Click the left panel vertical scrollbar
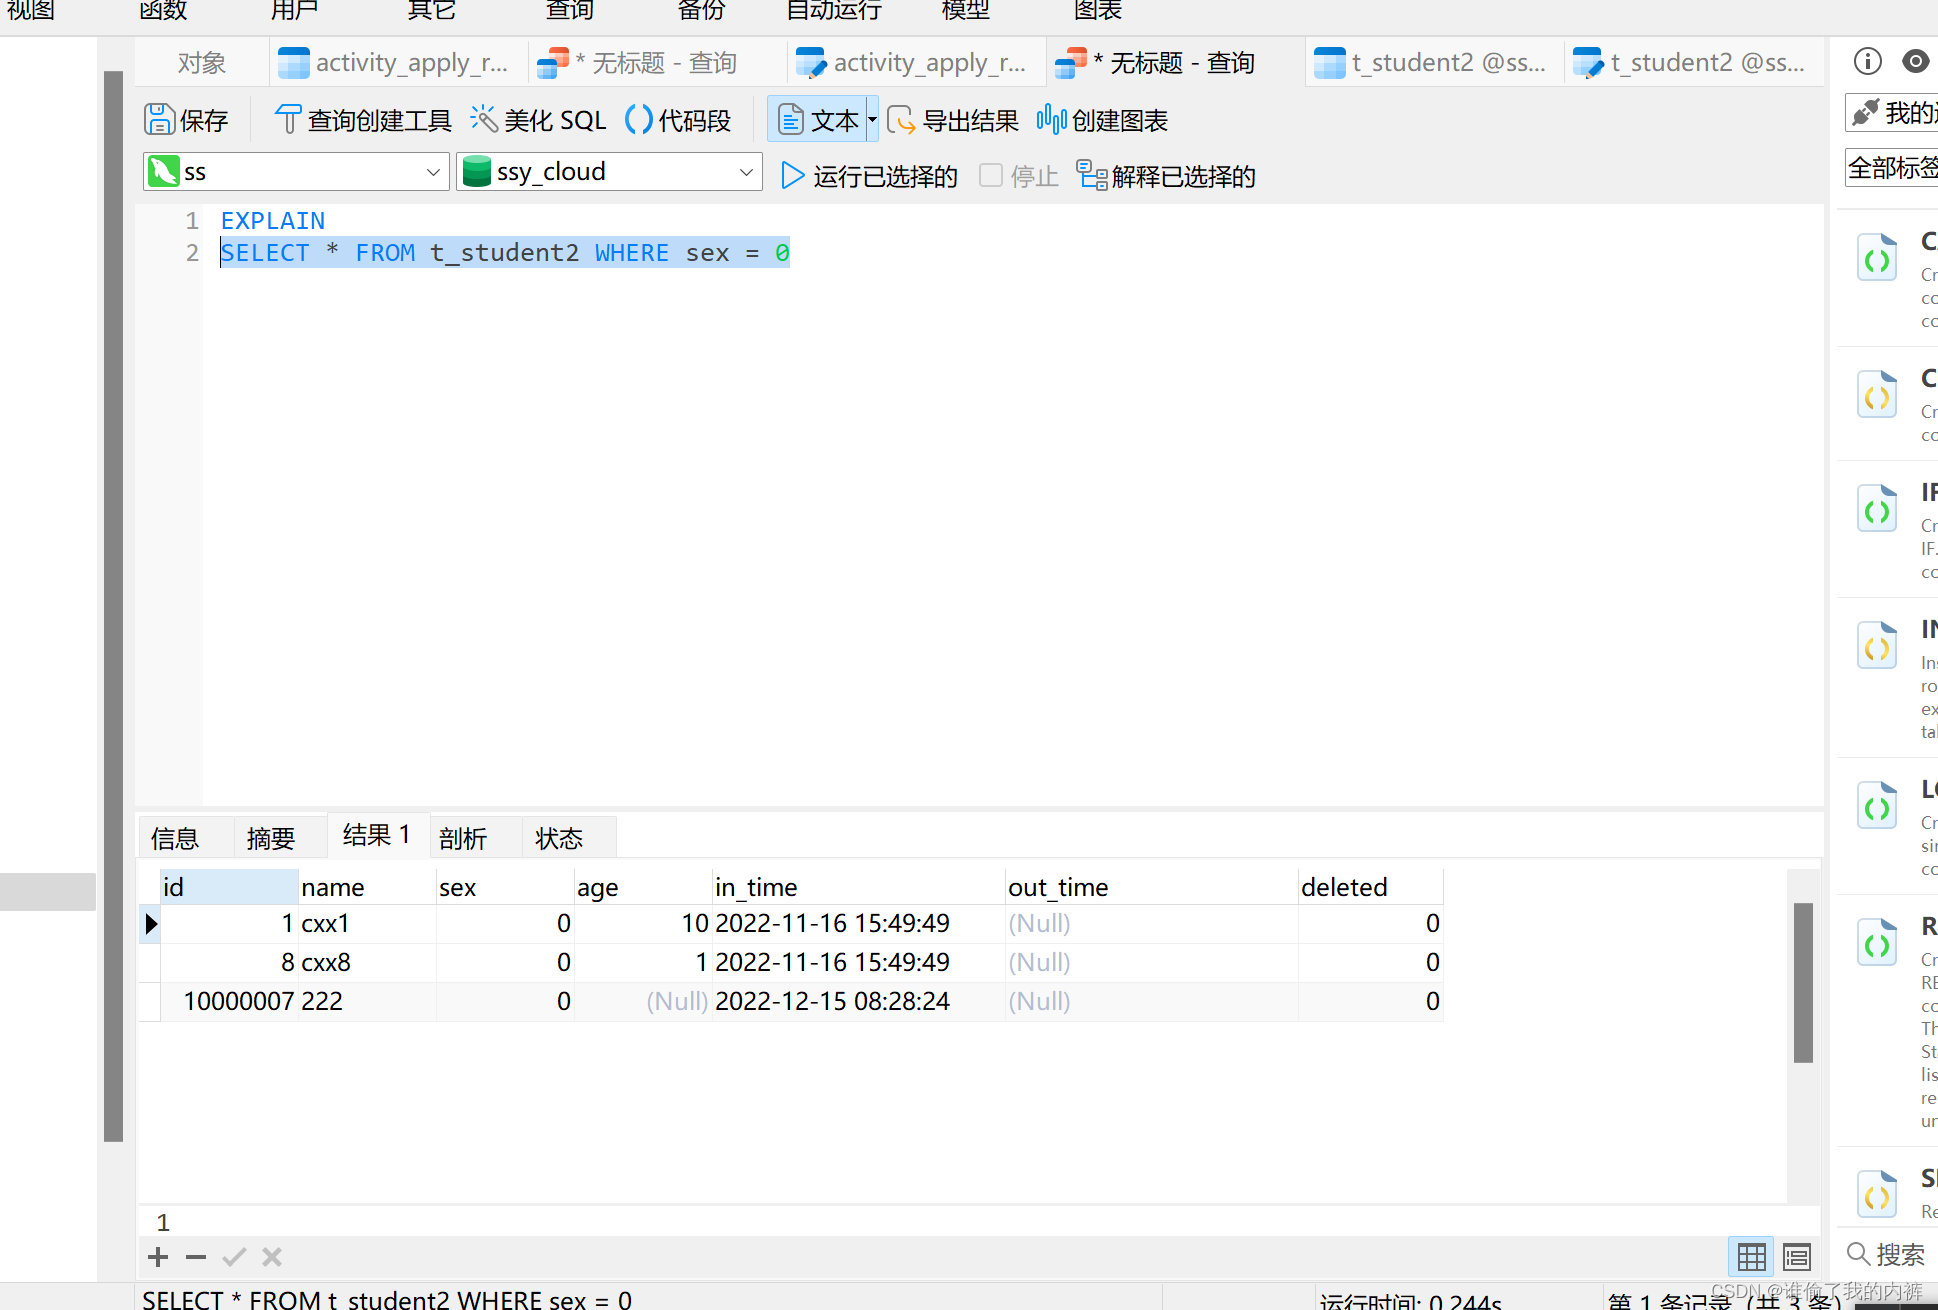 tap(113, 605)
